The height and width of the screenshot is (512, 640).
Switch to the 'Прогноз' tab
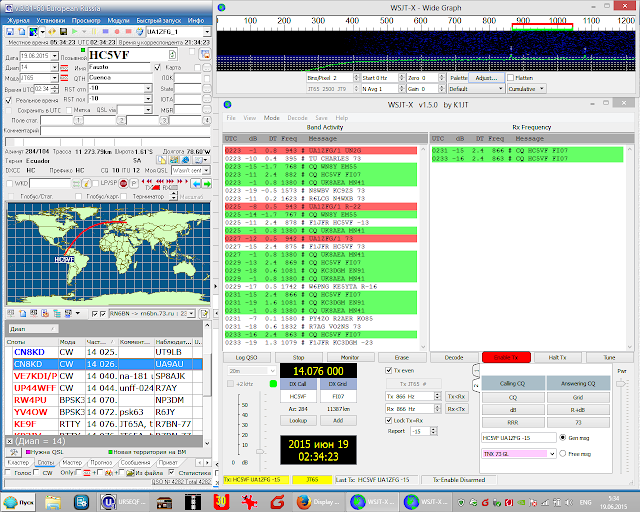click(x=101, y=463)
